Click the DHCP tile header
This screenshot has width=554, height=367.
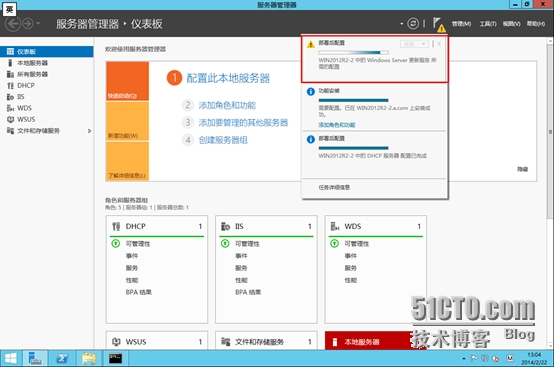click(157, 226)
